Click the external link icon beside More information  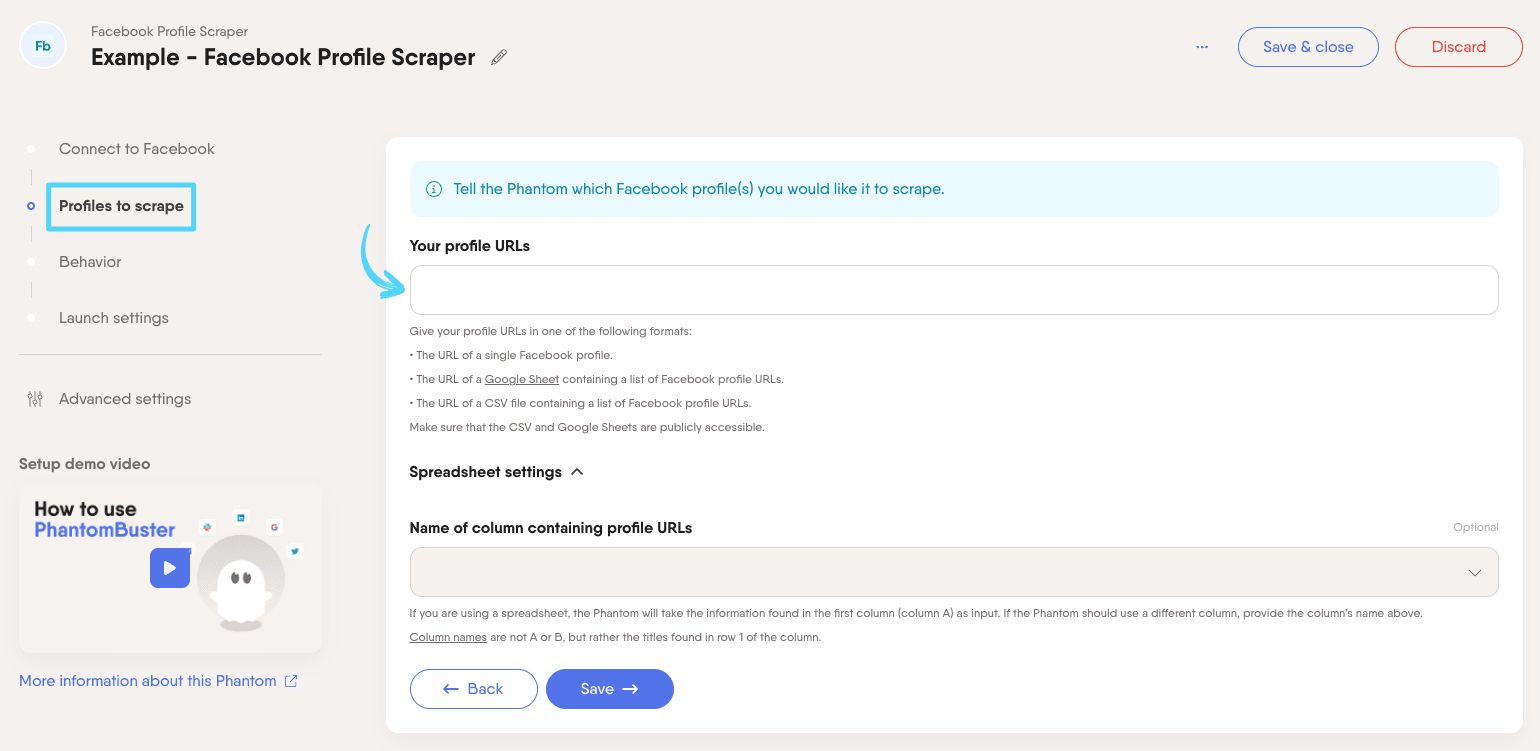(291, 681)
